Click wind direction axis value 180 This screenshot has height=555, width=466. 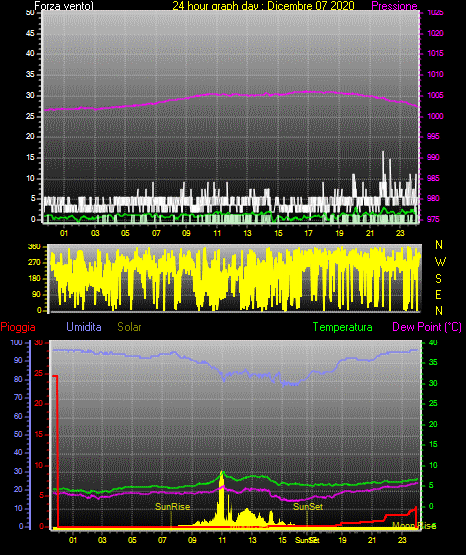tap(34, 279)
